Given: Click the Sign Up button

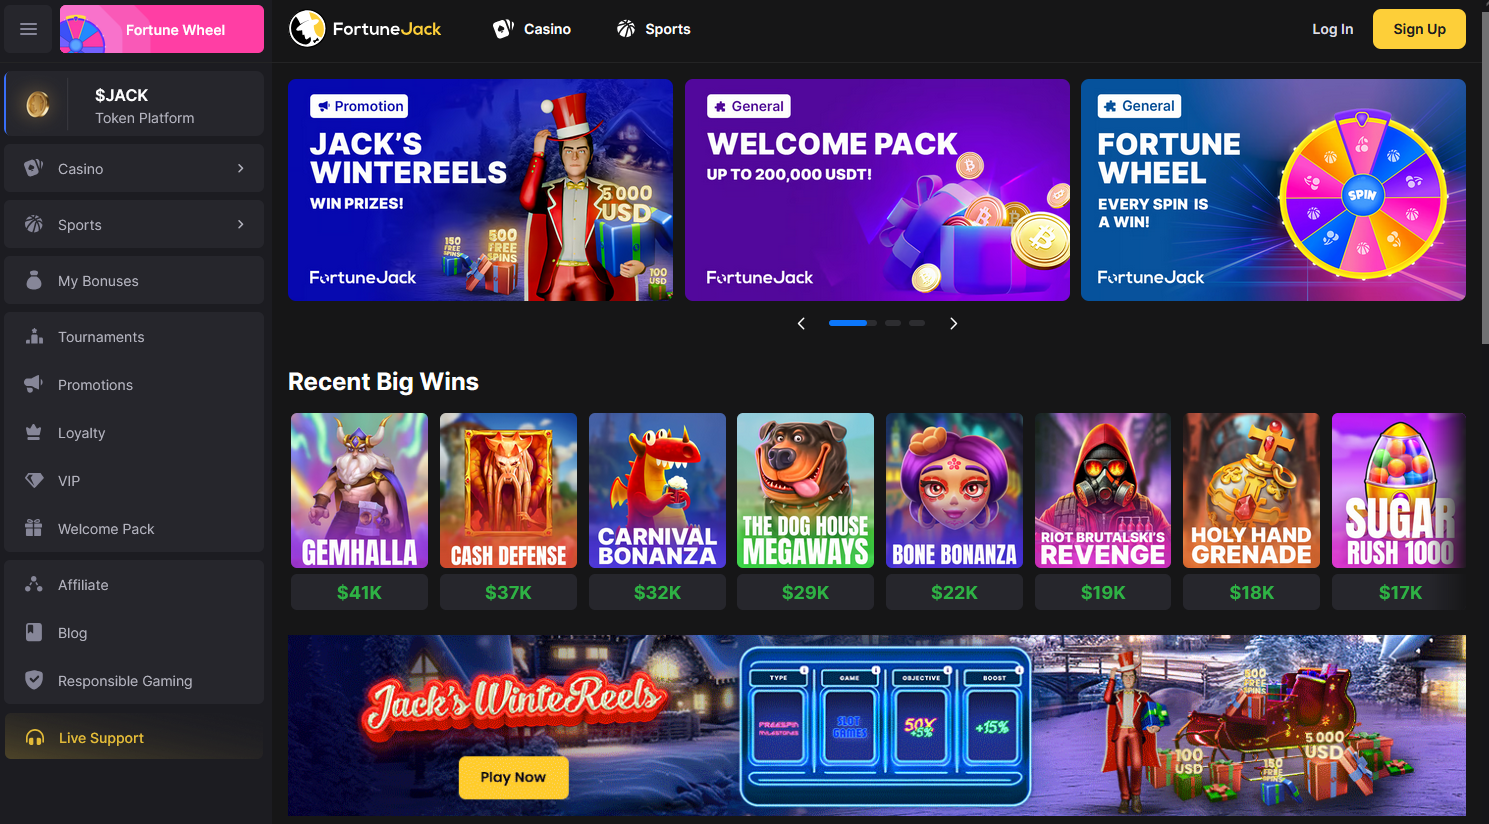Looking at the screenshot, I should (1419, 29).
